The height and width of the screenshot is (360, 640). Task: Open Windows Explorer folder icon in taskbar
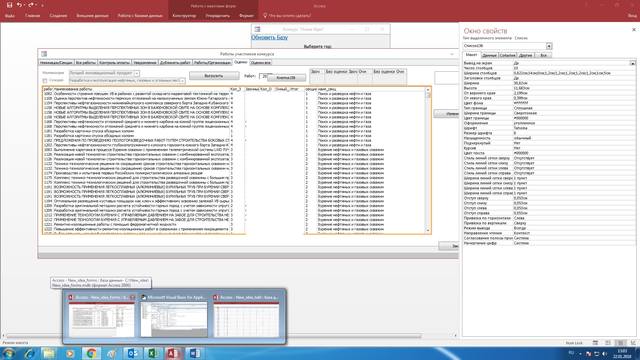pyautogui.click(x=49, y=353)
